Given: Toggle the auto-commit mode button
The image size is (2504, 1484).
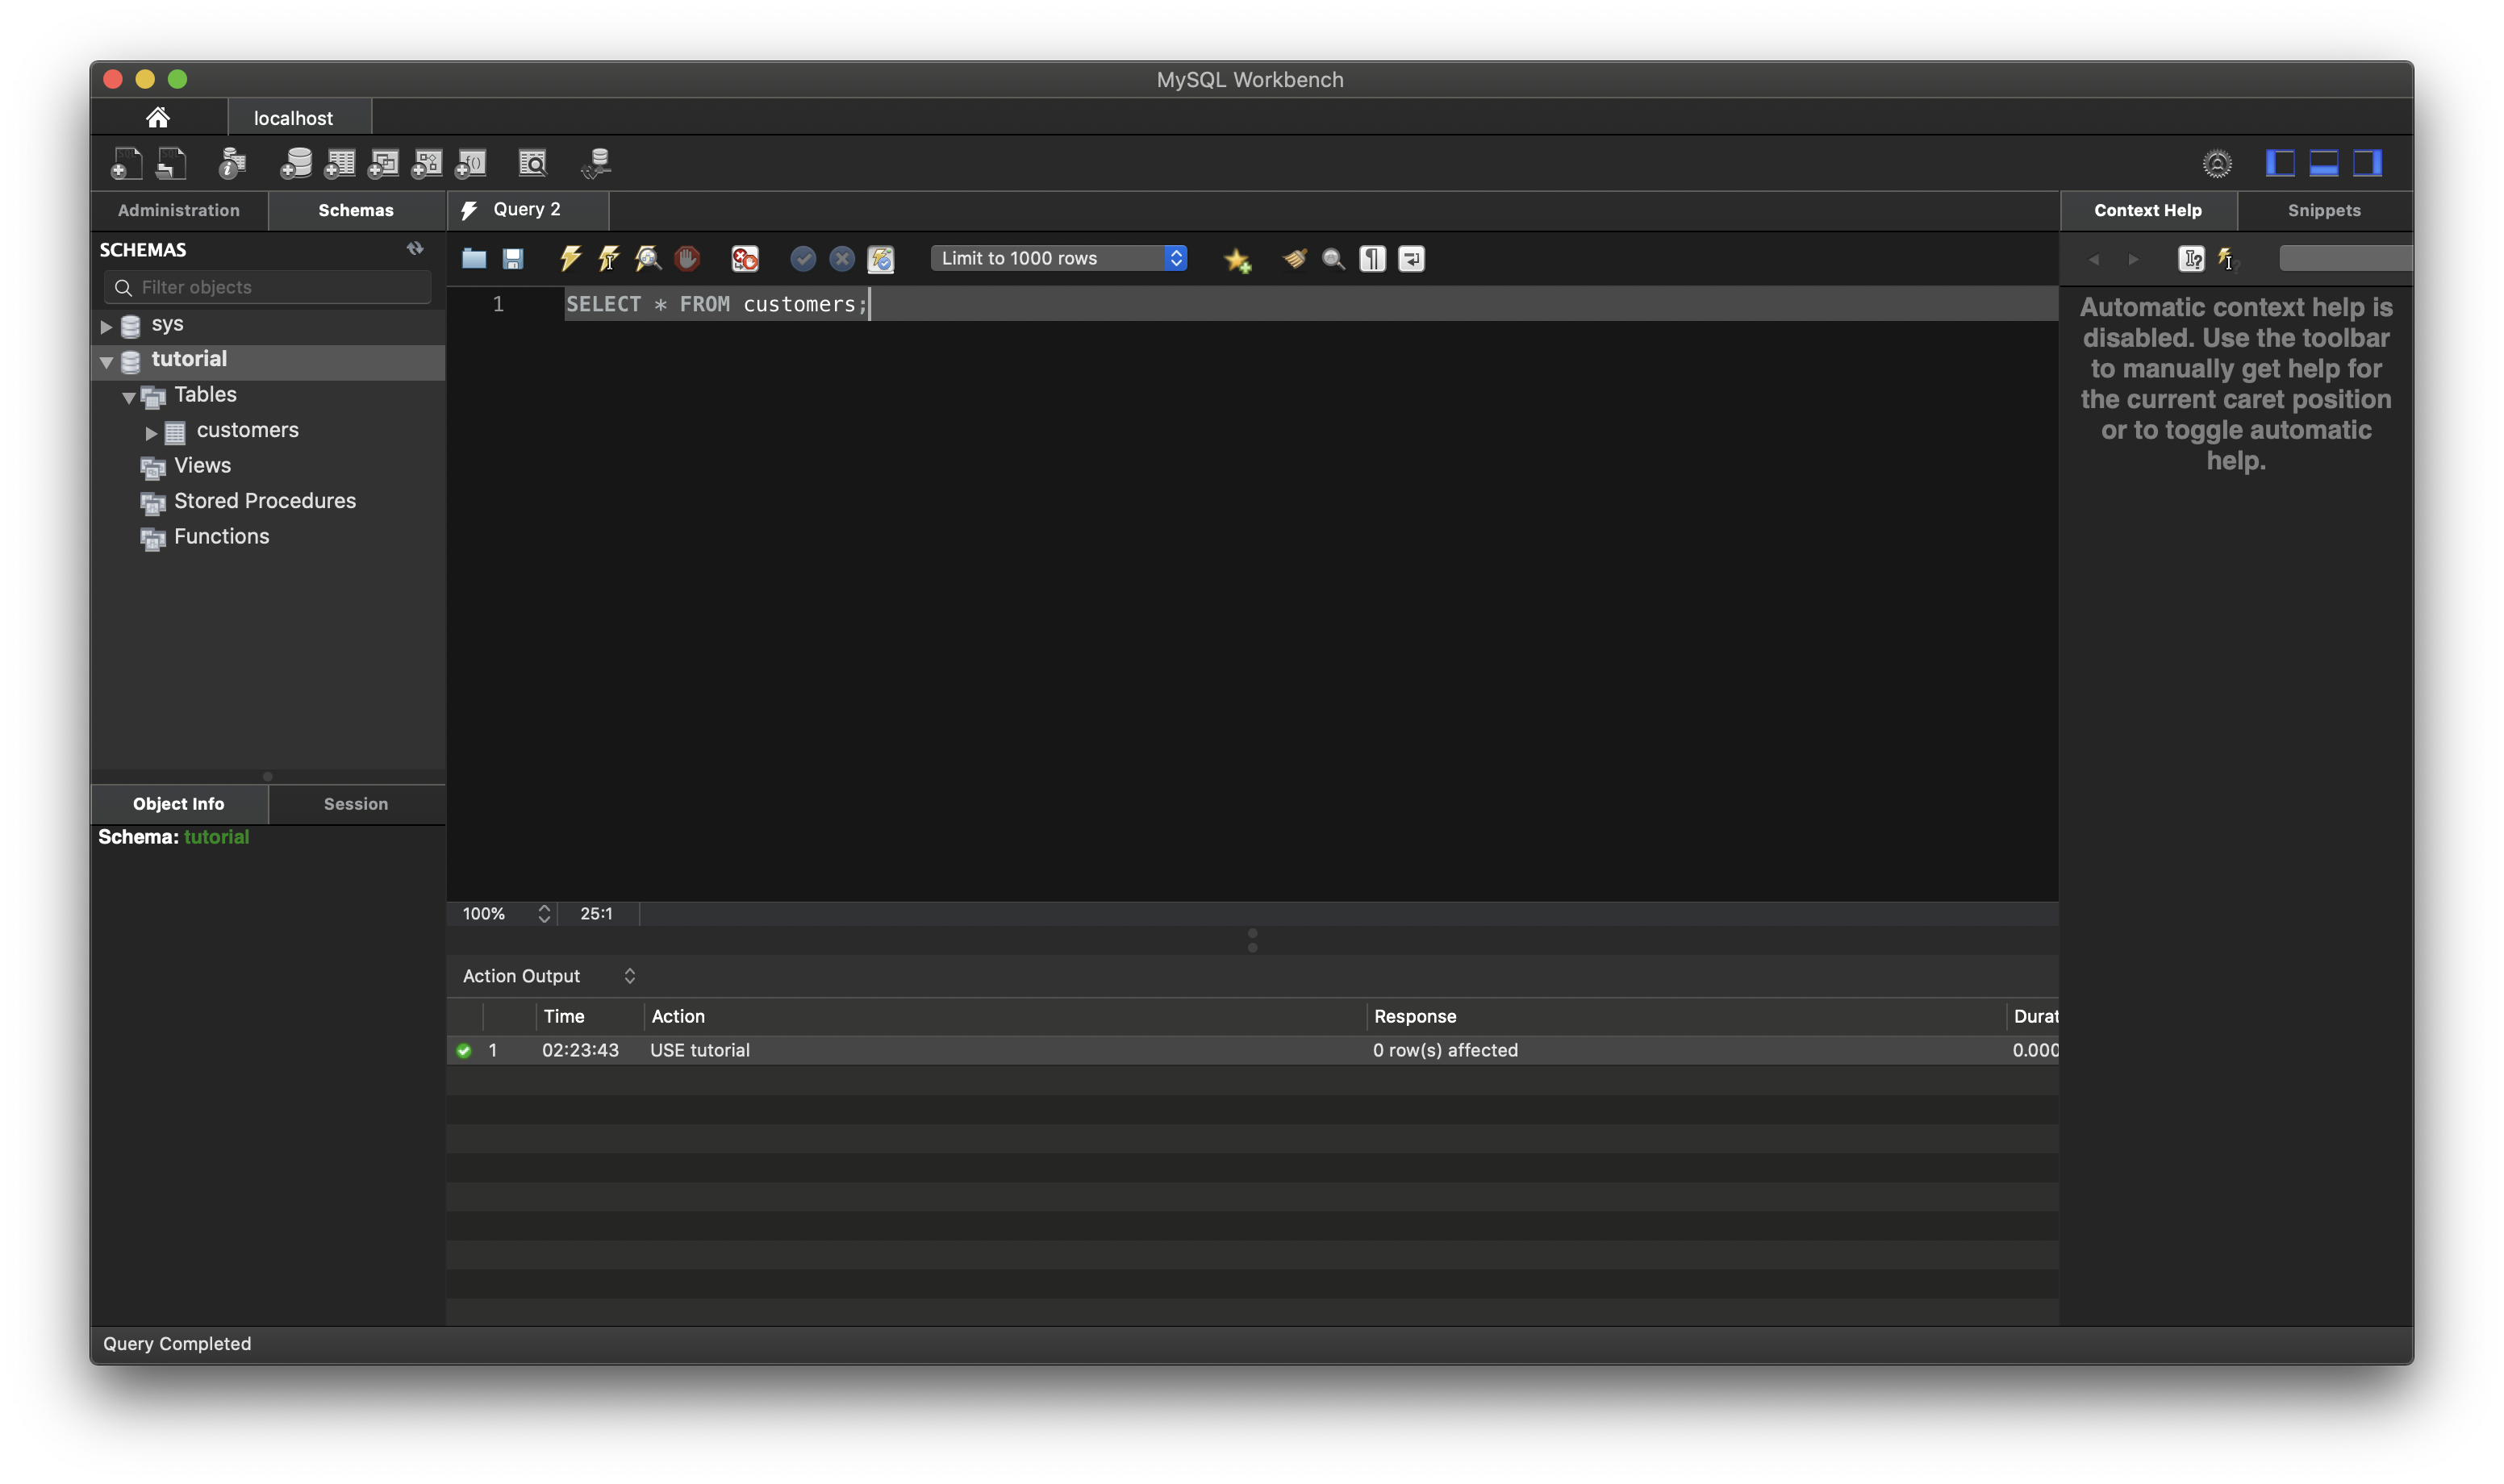Looking at the screenshot, I should tap(881, 259).
